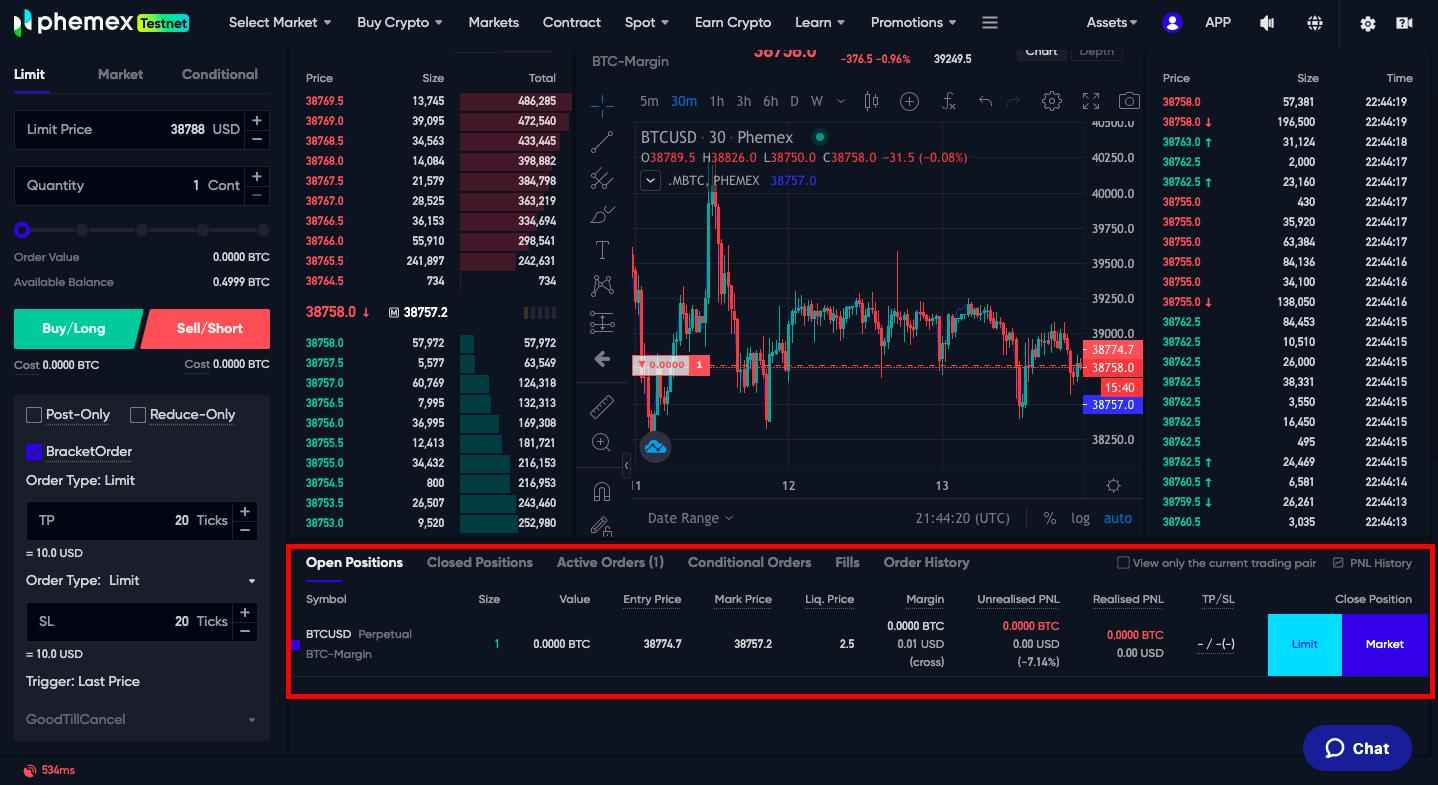The width and height of the screenshot is (1438, 785).
Task: Switch to the Conditional order tab
Action: coord(219,74)
